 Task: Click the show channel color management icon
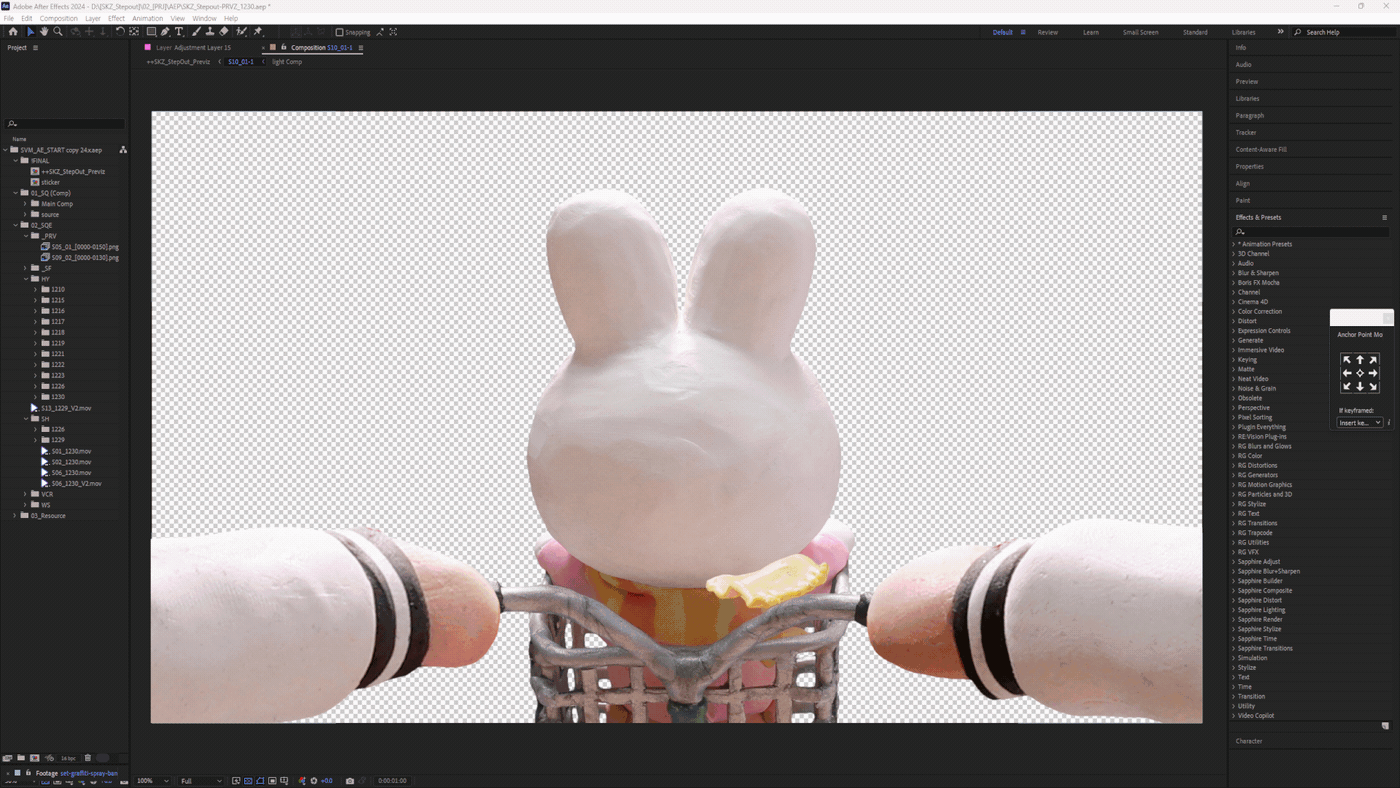(x=302, y=781)
